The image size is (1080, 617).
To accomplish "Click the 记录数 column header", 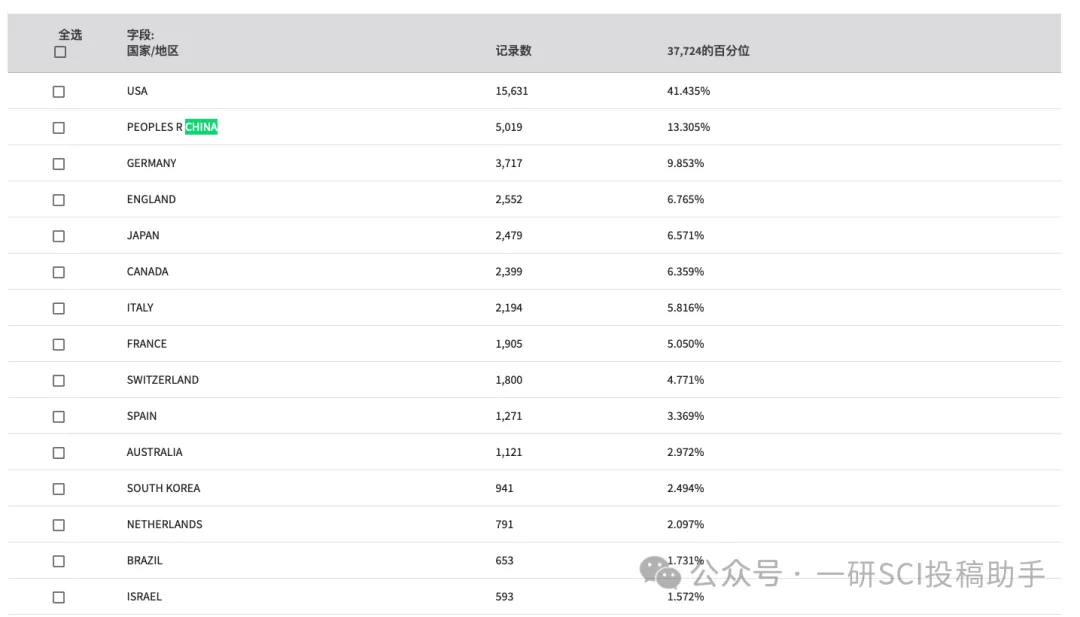I will 513,51.
